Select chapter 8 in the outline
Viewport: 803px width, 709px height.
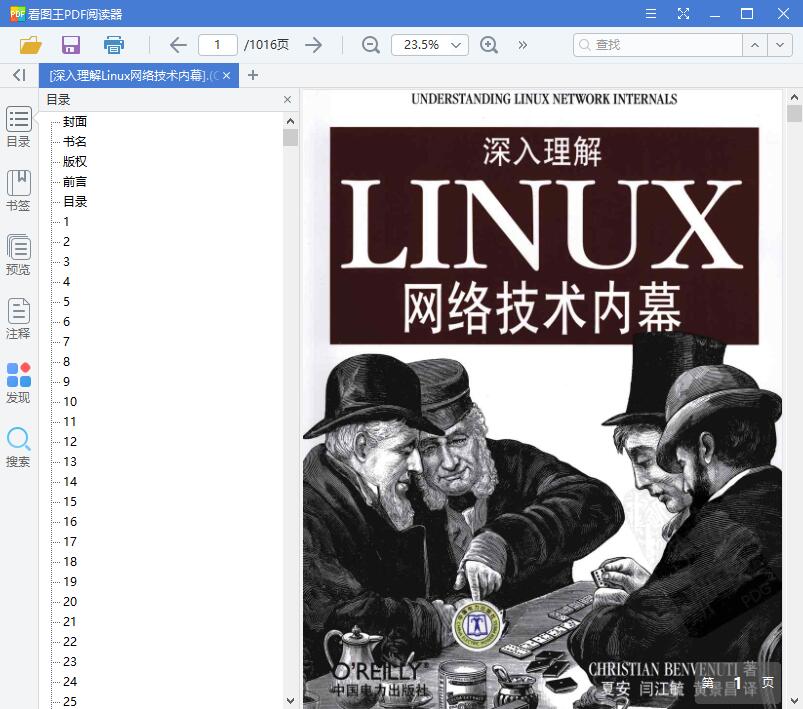67,361
